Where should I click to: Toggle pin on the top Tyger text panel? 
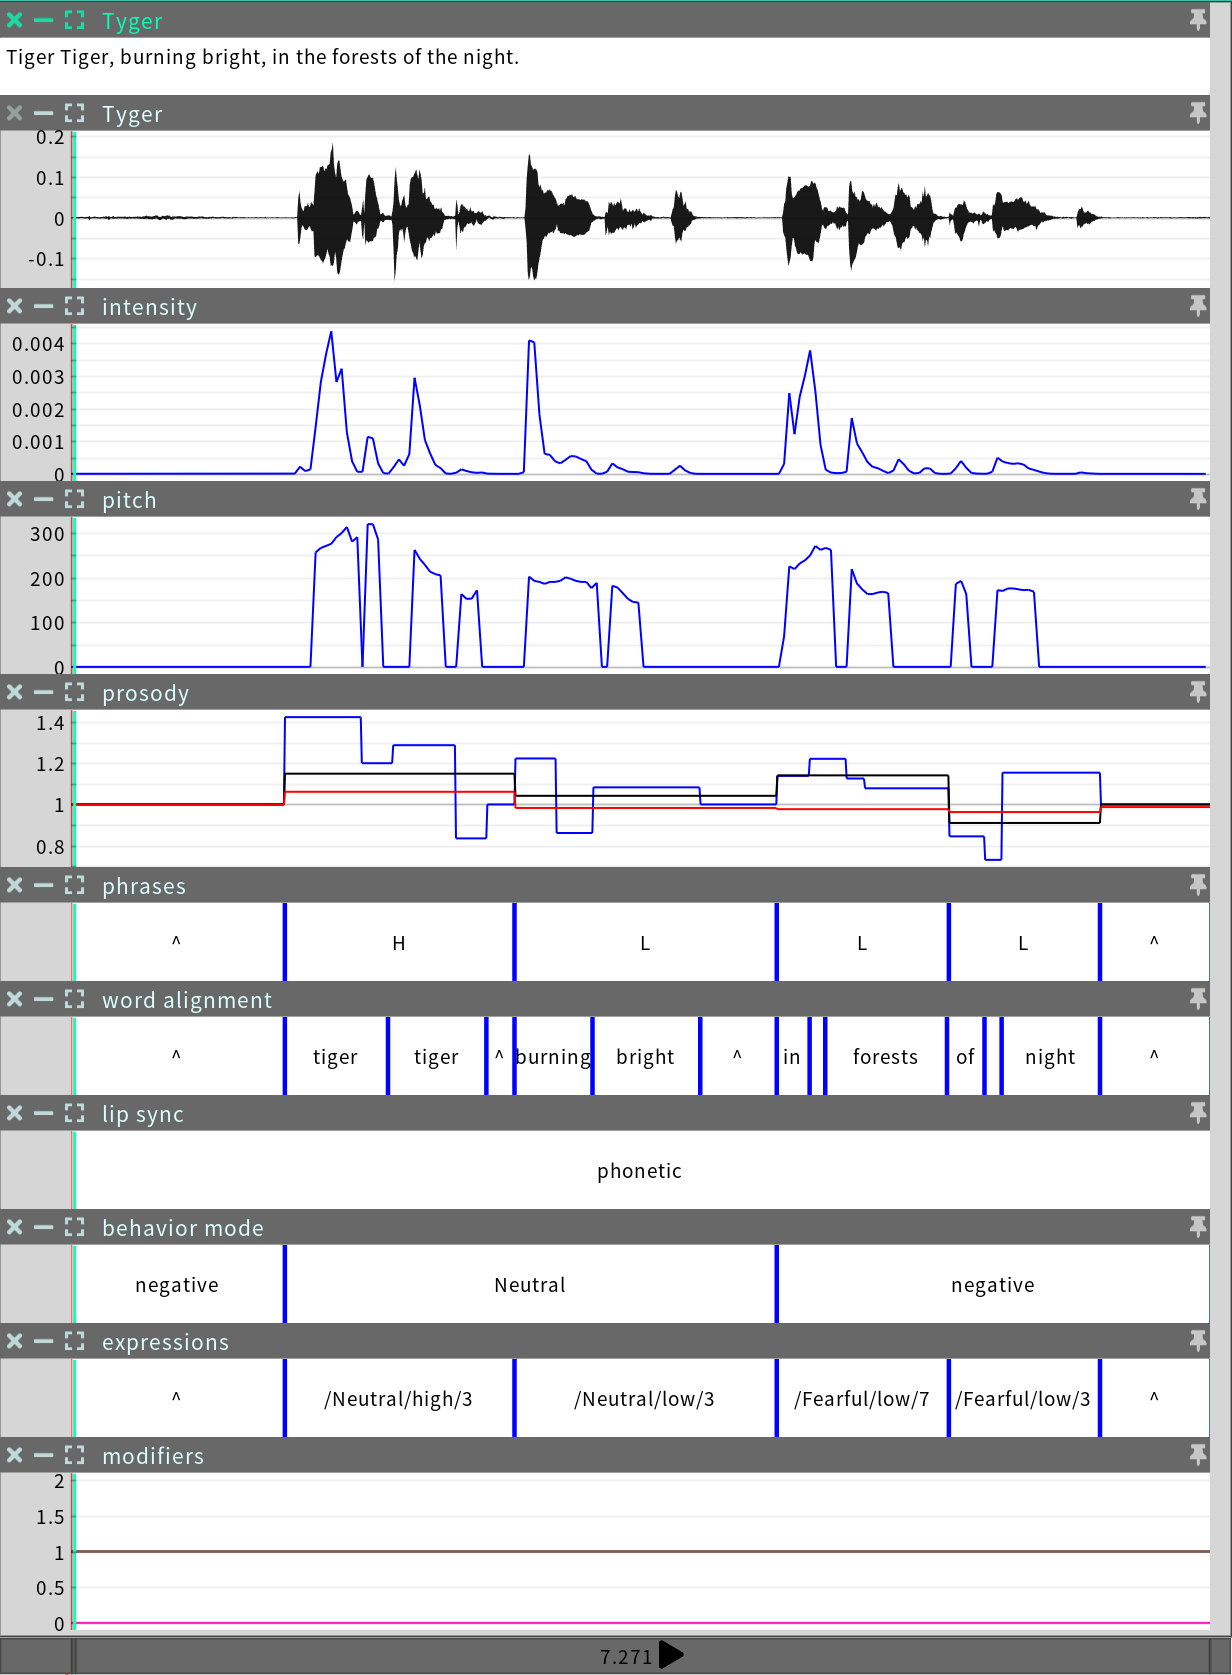point(1197,20)
